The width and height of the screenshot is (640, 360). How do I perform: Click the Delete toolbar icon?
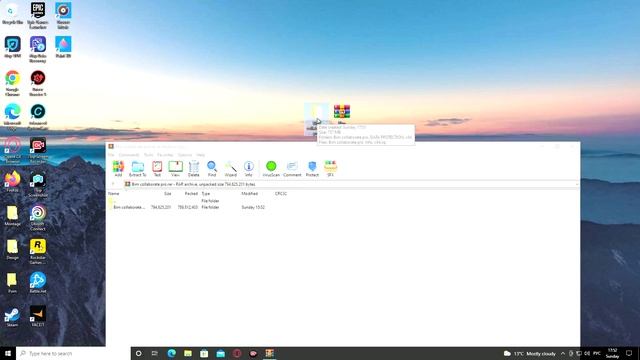[x=194, y=169]
